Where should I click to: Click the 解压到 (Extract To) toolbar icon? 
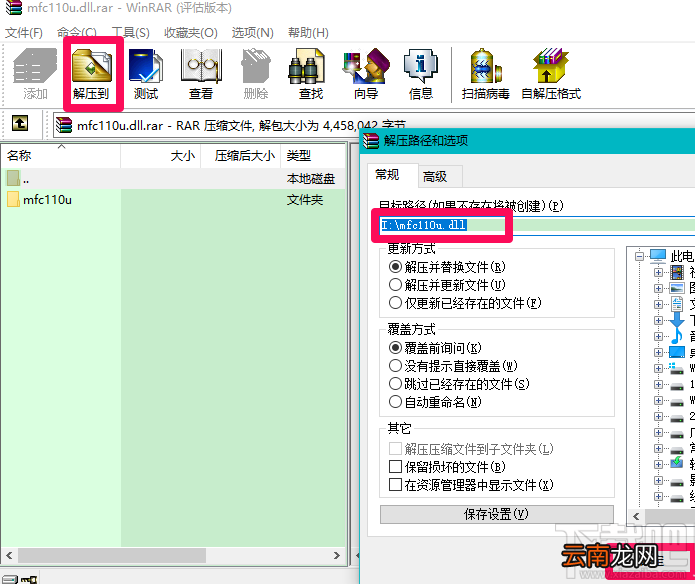pos(92,66)
